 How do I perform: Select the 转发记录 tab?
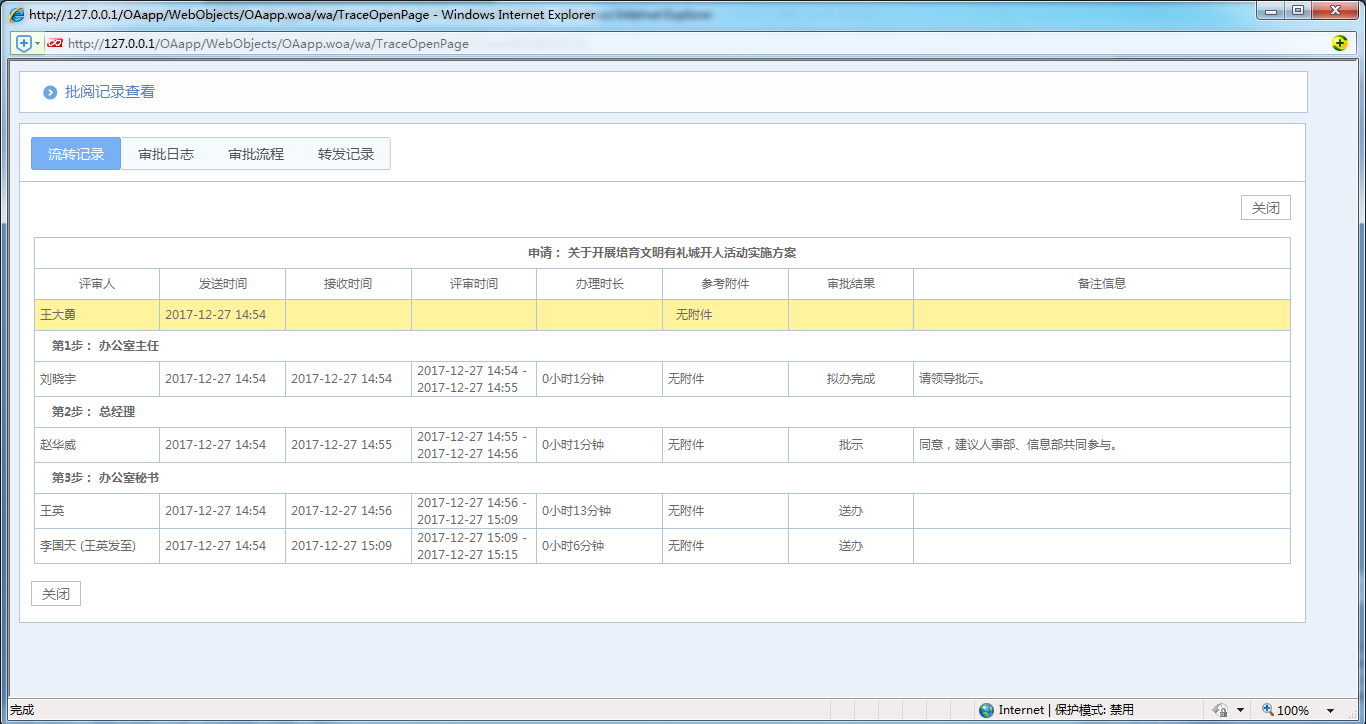tap(346, 154)
